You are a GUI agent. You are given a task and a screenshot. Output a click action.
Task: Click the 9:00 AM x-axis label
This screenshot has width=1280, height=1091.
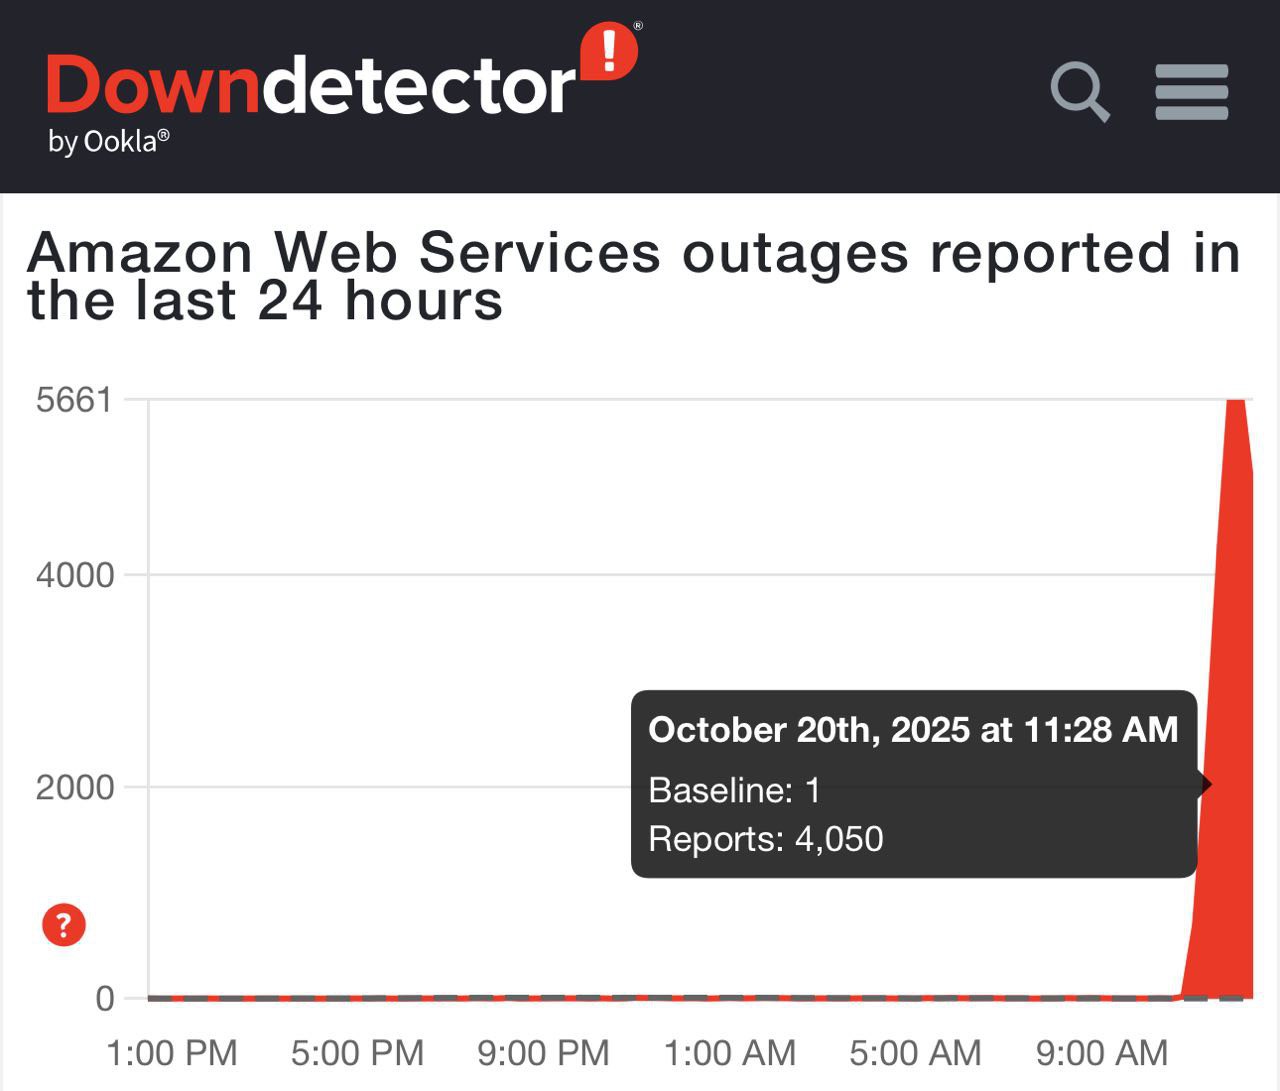(1101, 1053)
